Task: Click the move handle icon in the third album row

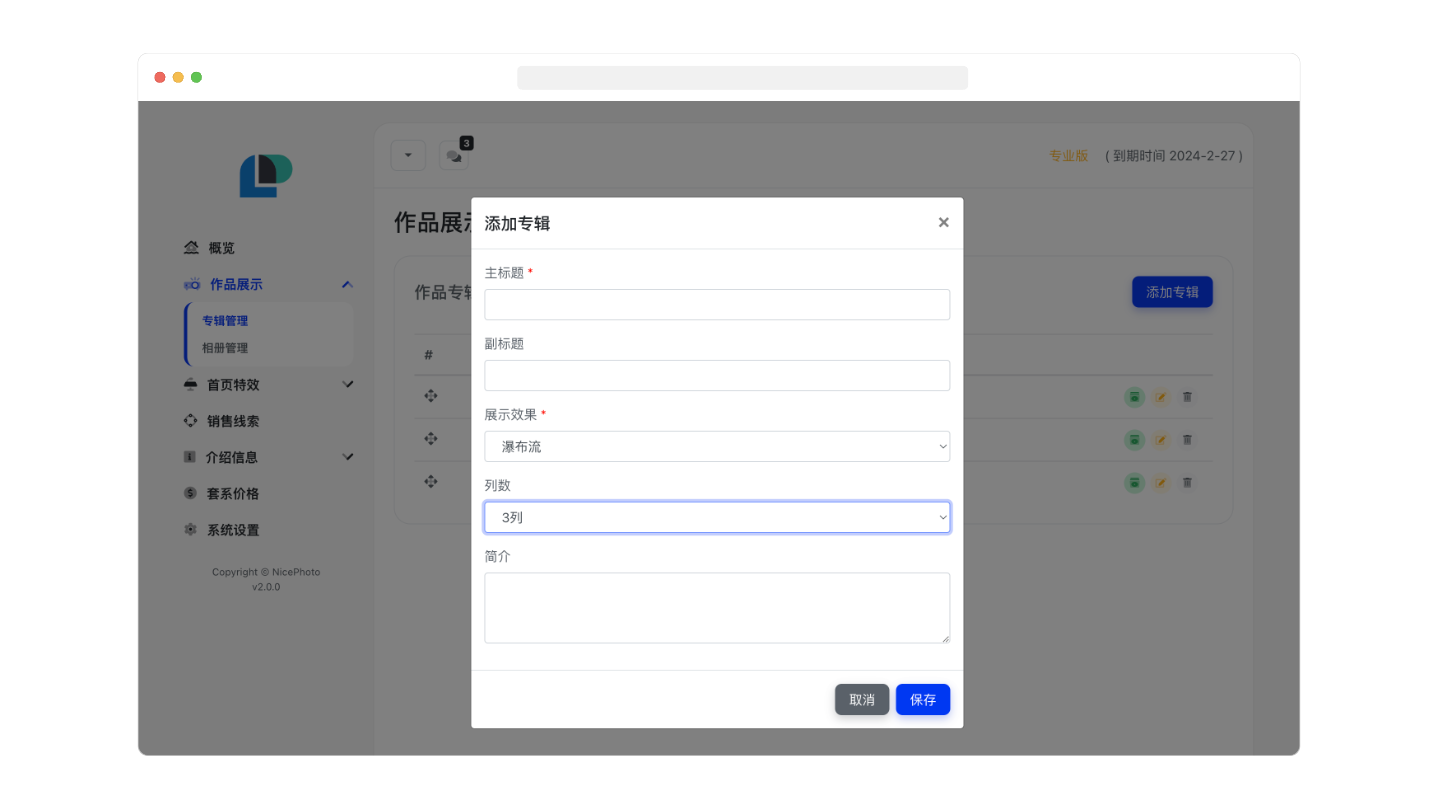Action: [431, 481]
